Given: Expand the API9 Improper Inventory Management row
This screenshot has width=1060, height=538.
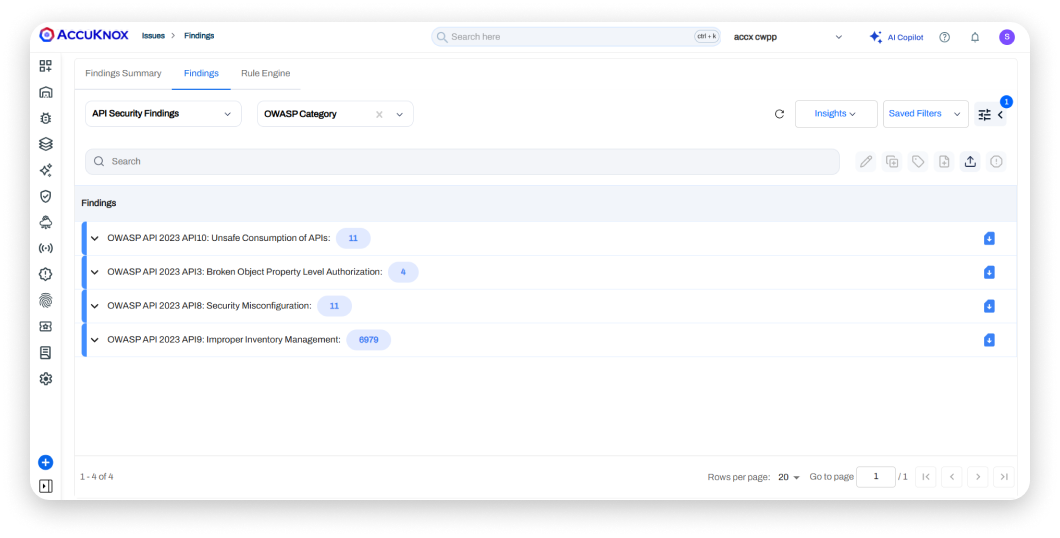Looking at the screenshot, I should (95, 340).
